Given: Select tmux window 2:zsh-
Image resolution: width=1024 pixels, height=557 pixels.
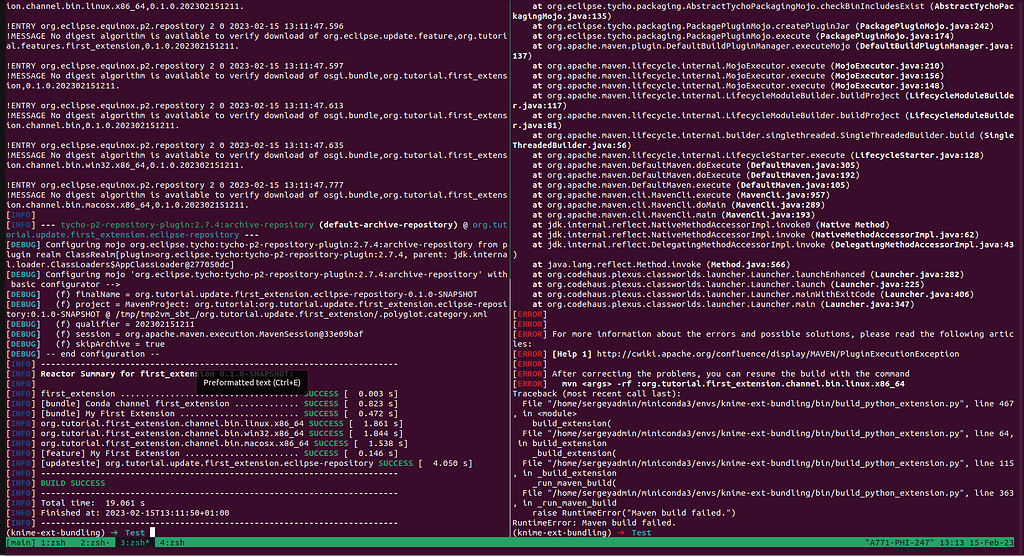Looking at the screenshot, I should coord(95,542).
